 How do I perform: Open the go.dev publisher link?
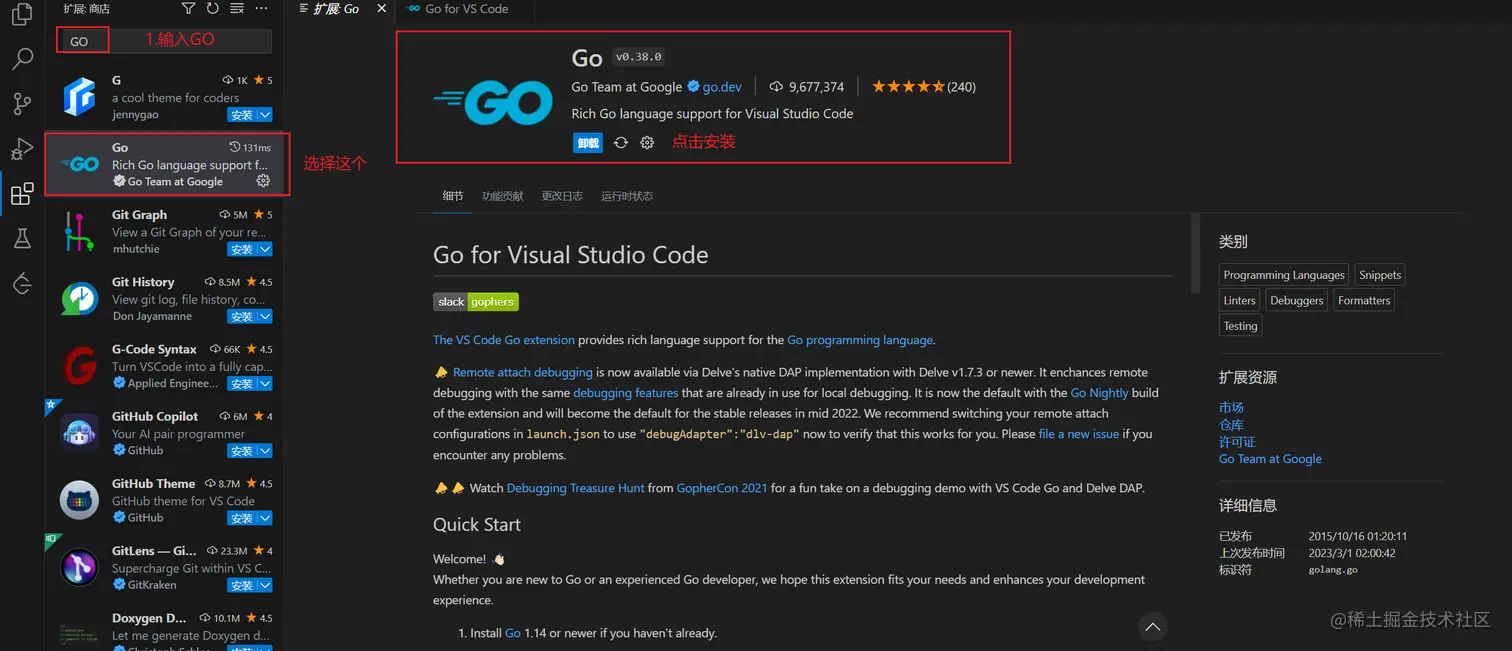pos(722,87)
